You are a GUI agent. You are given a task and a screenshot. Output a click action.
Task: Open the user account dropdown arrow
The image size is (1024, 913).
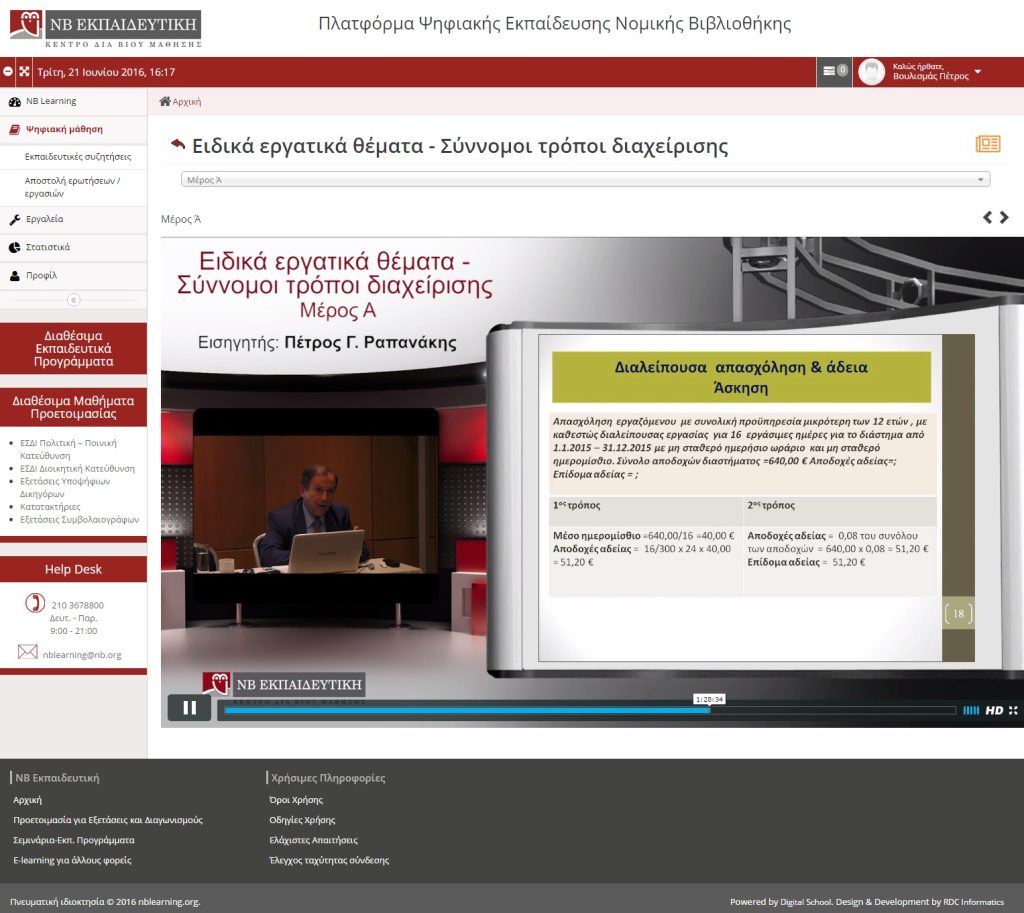pos(978,71)
